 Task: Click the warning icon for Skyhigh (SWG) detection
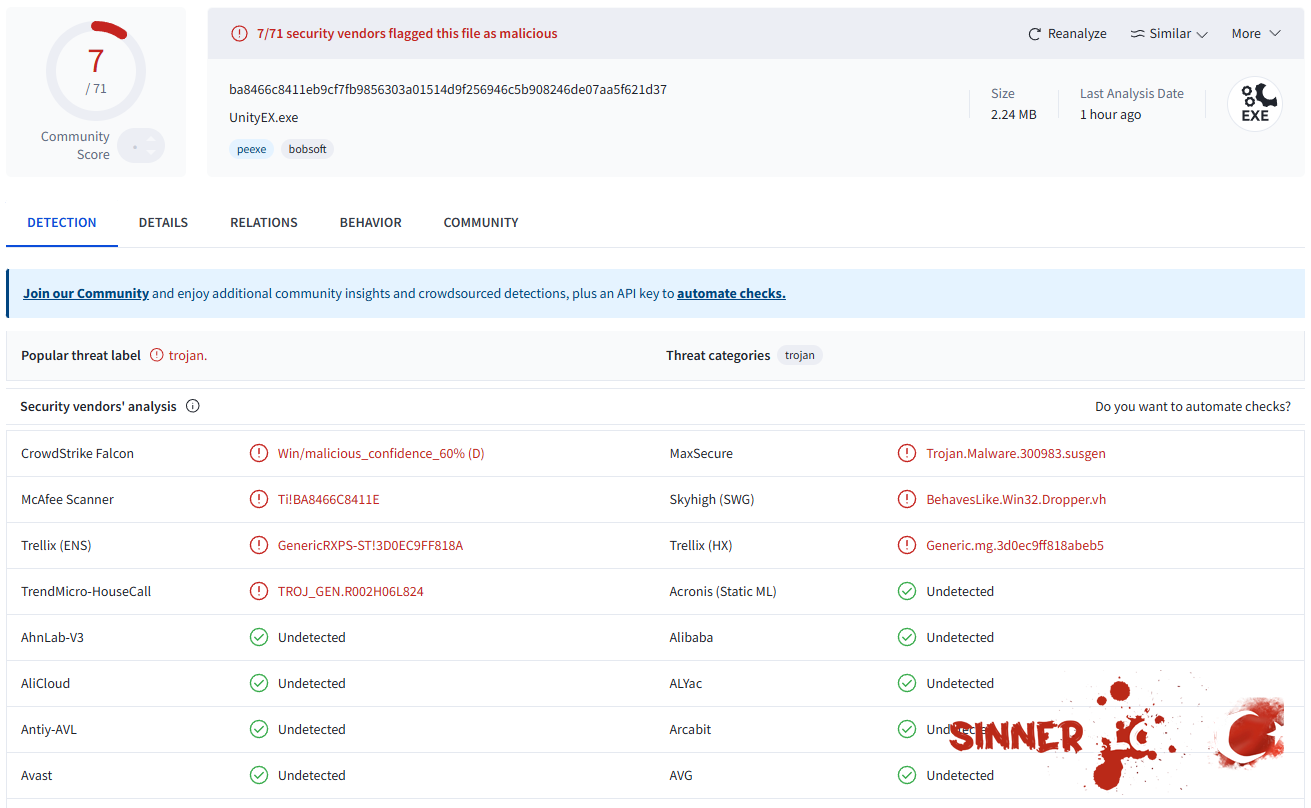point(907,499)
